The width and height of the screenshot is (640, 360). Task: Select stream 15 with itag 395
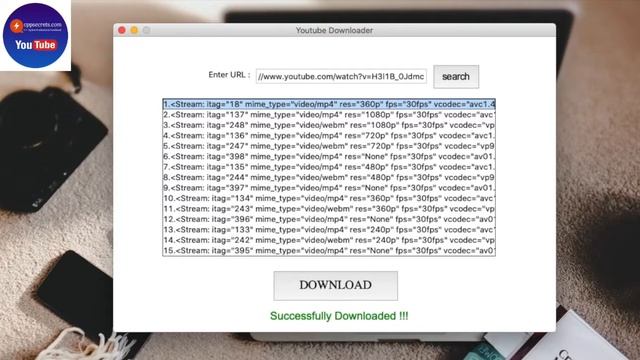pyautogui.click(x=329, y=251)
